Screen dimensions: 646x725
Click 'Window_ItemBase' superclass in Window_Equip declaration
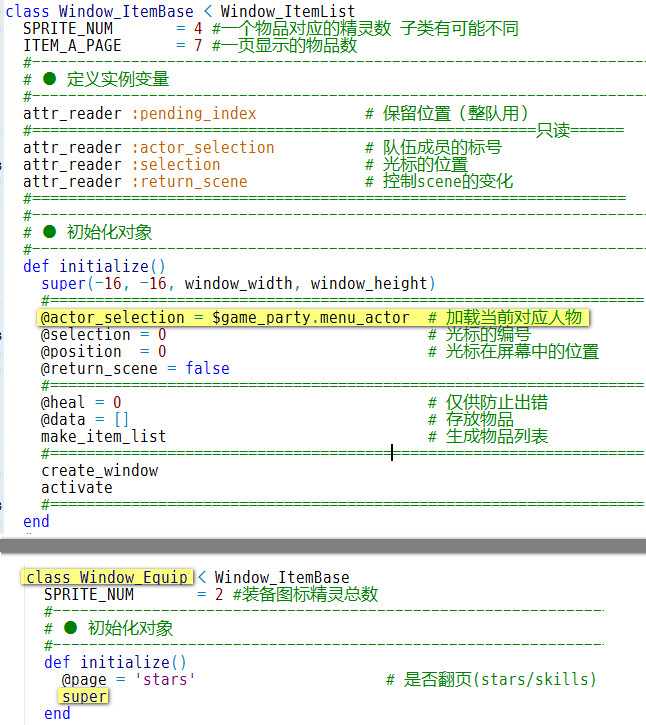tap(282, 577)
